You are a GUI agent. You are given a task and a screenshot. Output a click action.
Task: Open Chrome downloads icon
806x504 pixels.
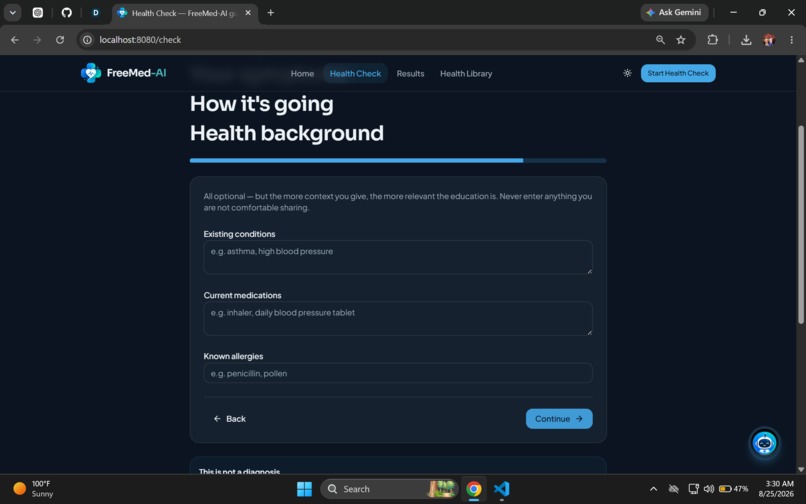click(x=746, y=40)
